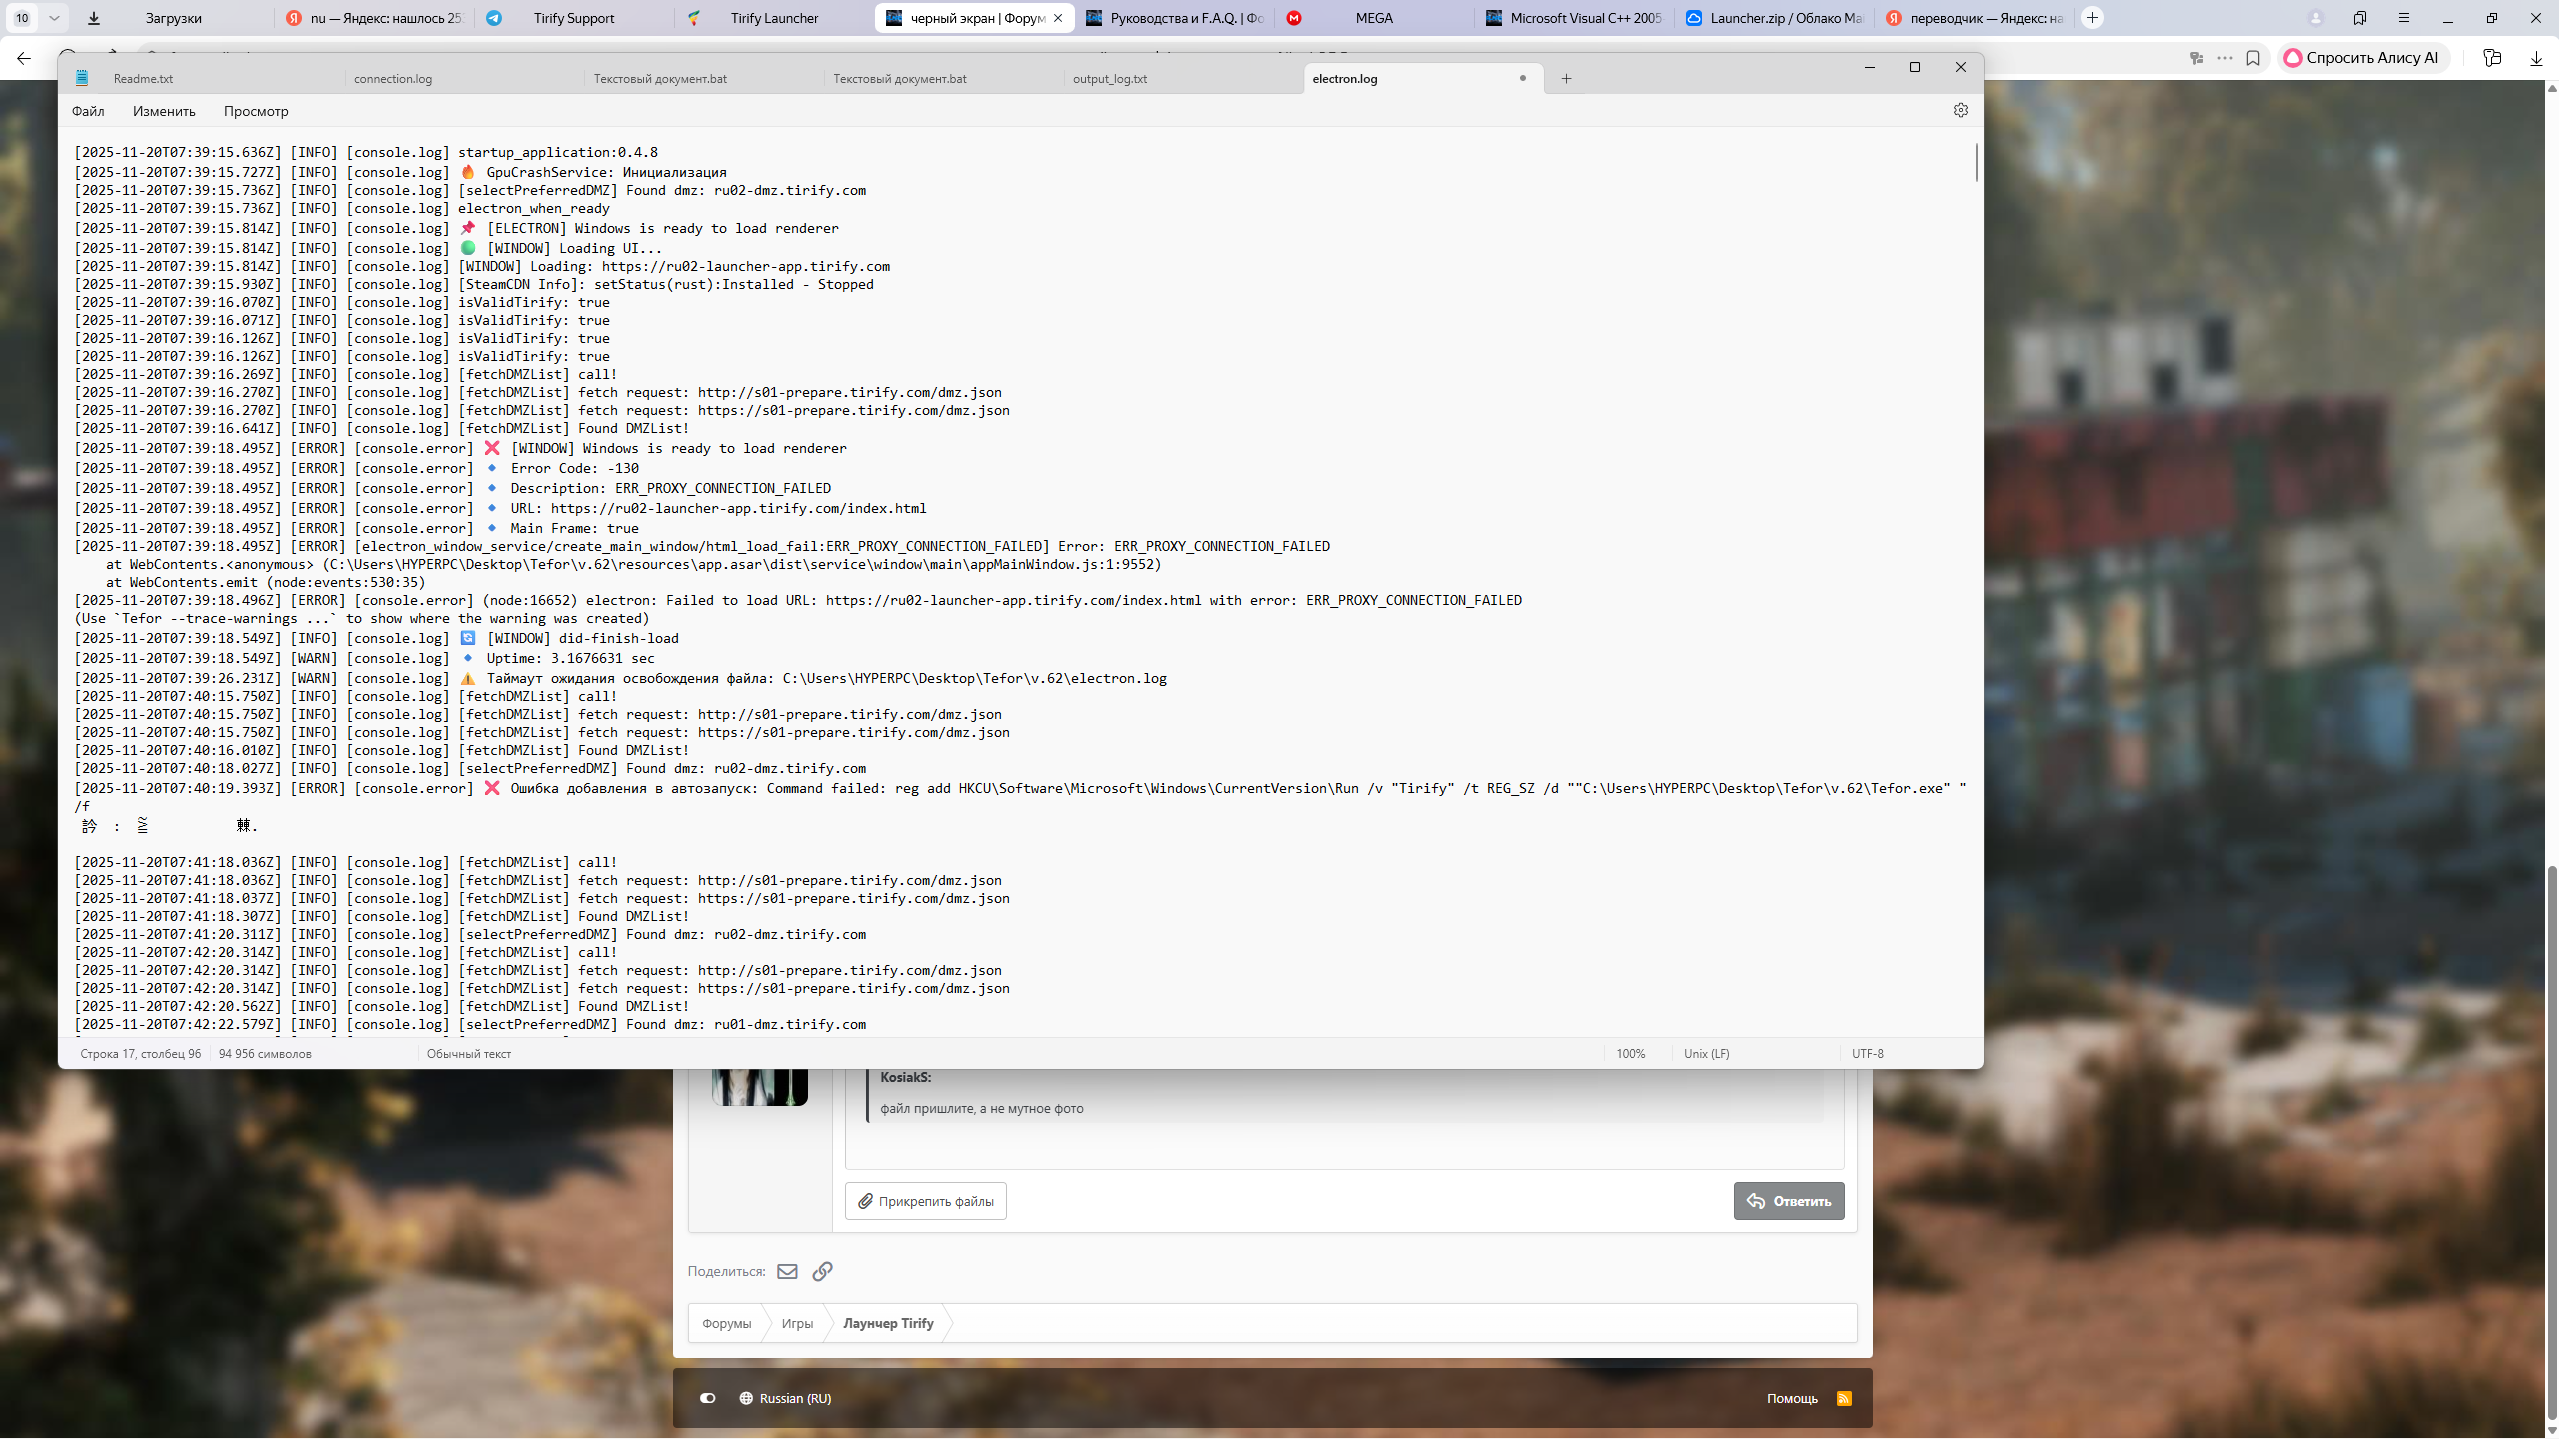Click Прикрепить файлы attach button

pyautogui.click(x=925, y=1201)
